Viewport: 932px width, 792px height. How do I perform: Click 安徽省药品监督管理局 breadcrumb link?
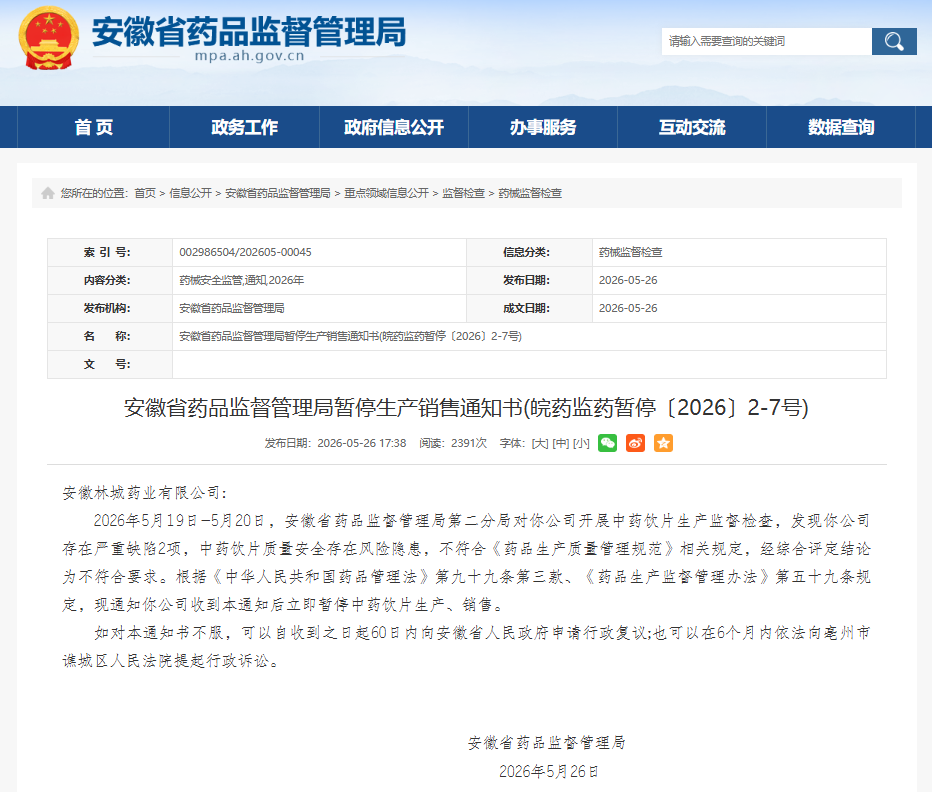(278, 193)
